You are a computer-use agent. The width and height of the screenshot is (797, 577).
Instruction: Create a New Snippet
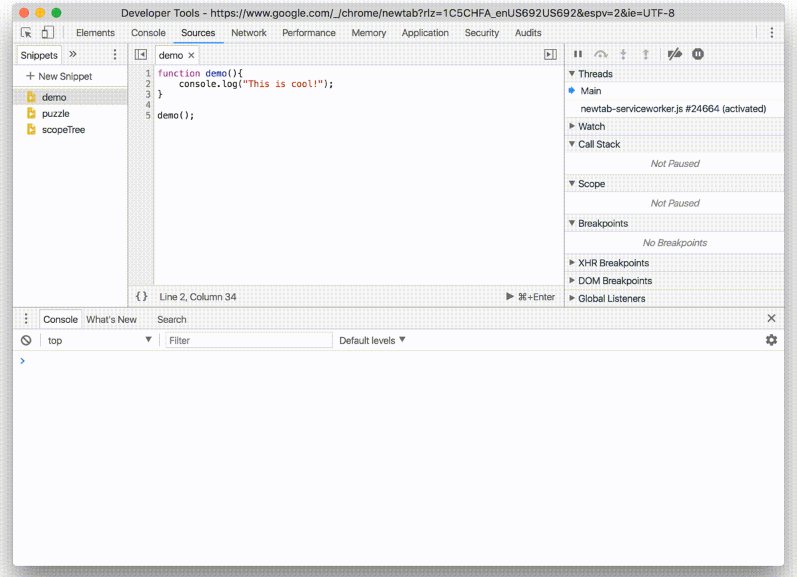pos(59,76)
